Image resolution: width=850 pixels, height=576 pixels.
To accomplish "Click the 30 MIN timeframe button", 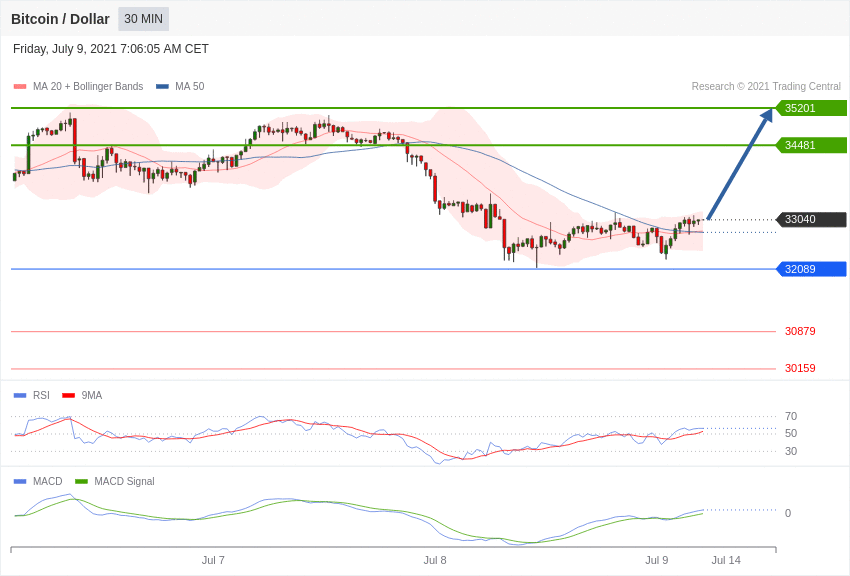I will [x=143, y=19].
